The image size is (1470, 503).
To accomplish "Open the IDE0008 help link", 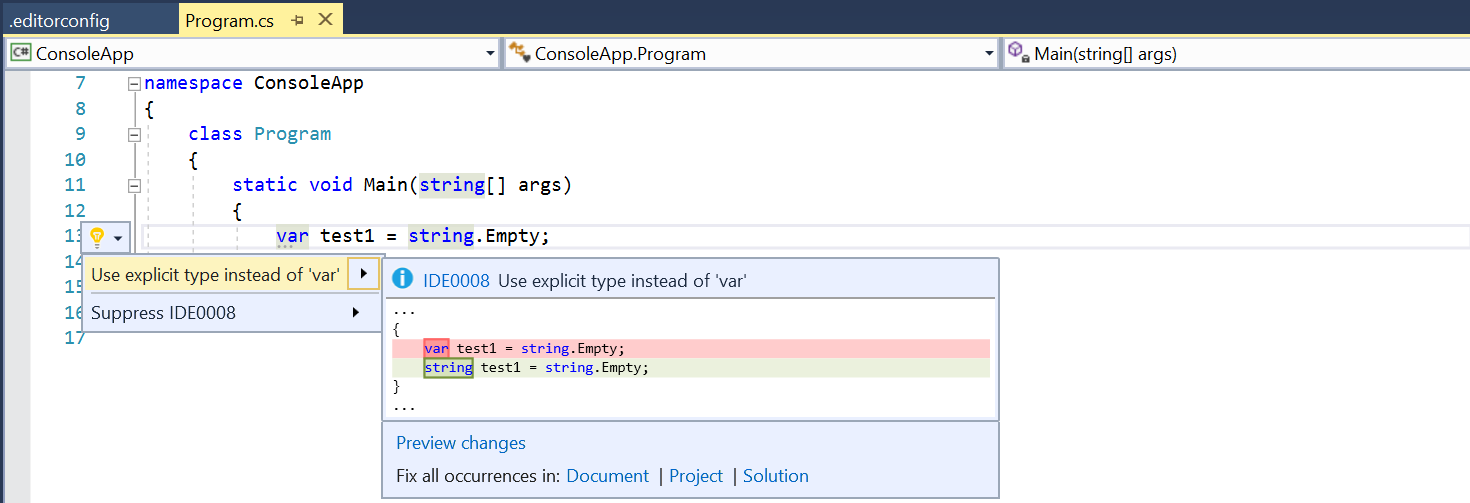I will point(456,281).
